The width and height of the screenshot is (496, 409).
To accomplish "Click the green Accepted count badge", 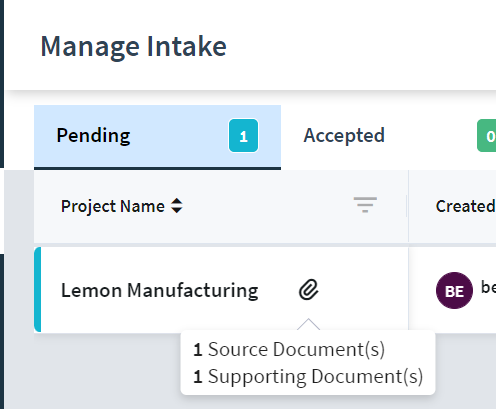I will click(487, 136).
